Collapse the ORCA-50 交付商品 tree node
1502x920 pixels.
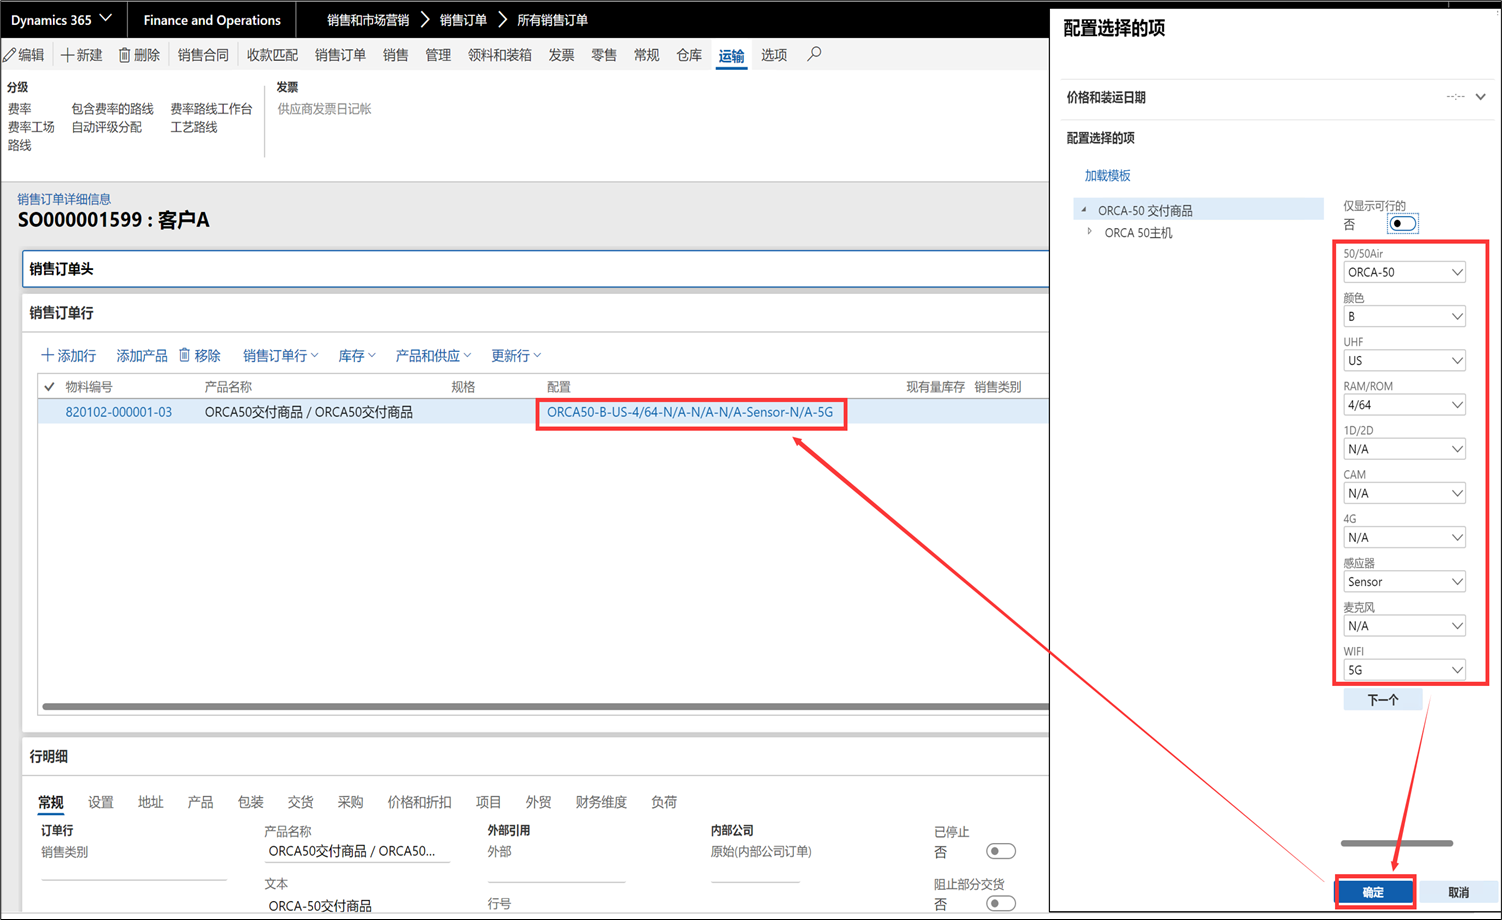point(1084,210)
